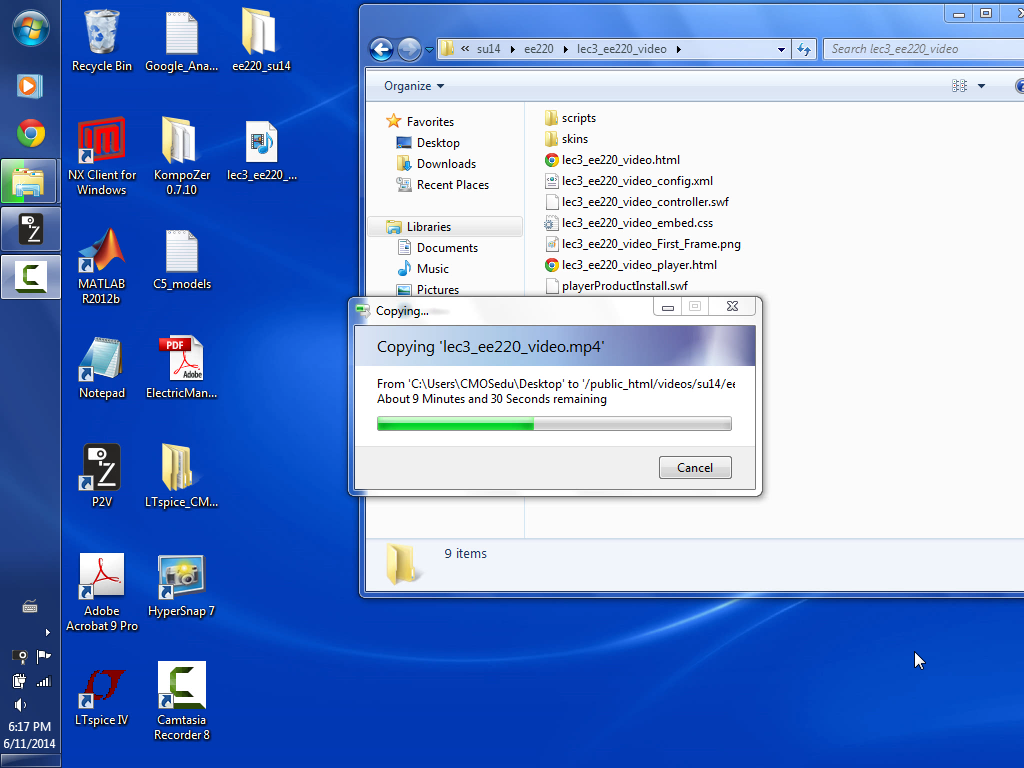Select the lec3_ee220_... video file on desktop
Image resolution: width=1024 pixels, height=768 pixels.
261,150
